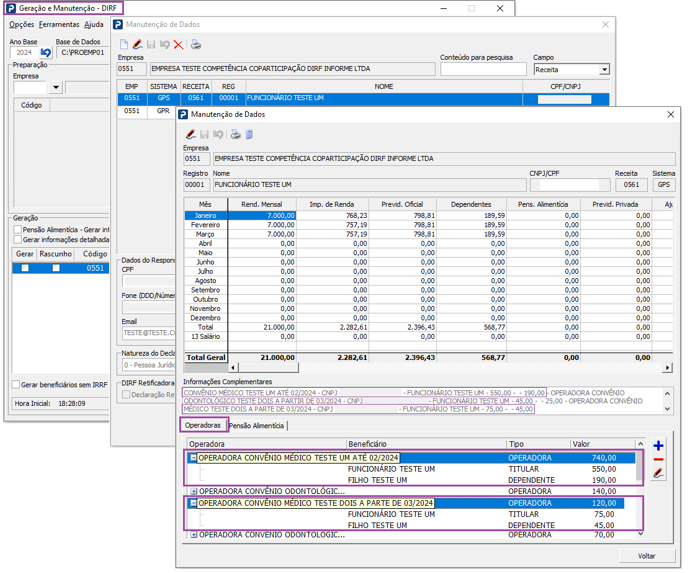The height and width of the screenshot is (573, 691).
Task: Click the book icon in front window toolbar
Action: coord(249,134)
